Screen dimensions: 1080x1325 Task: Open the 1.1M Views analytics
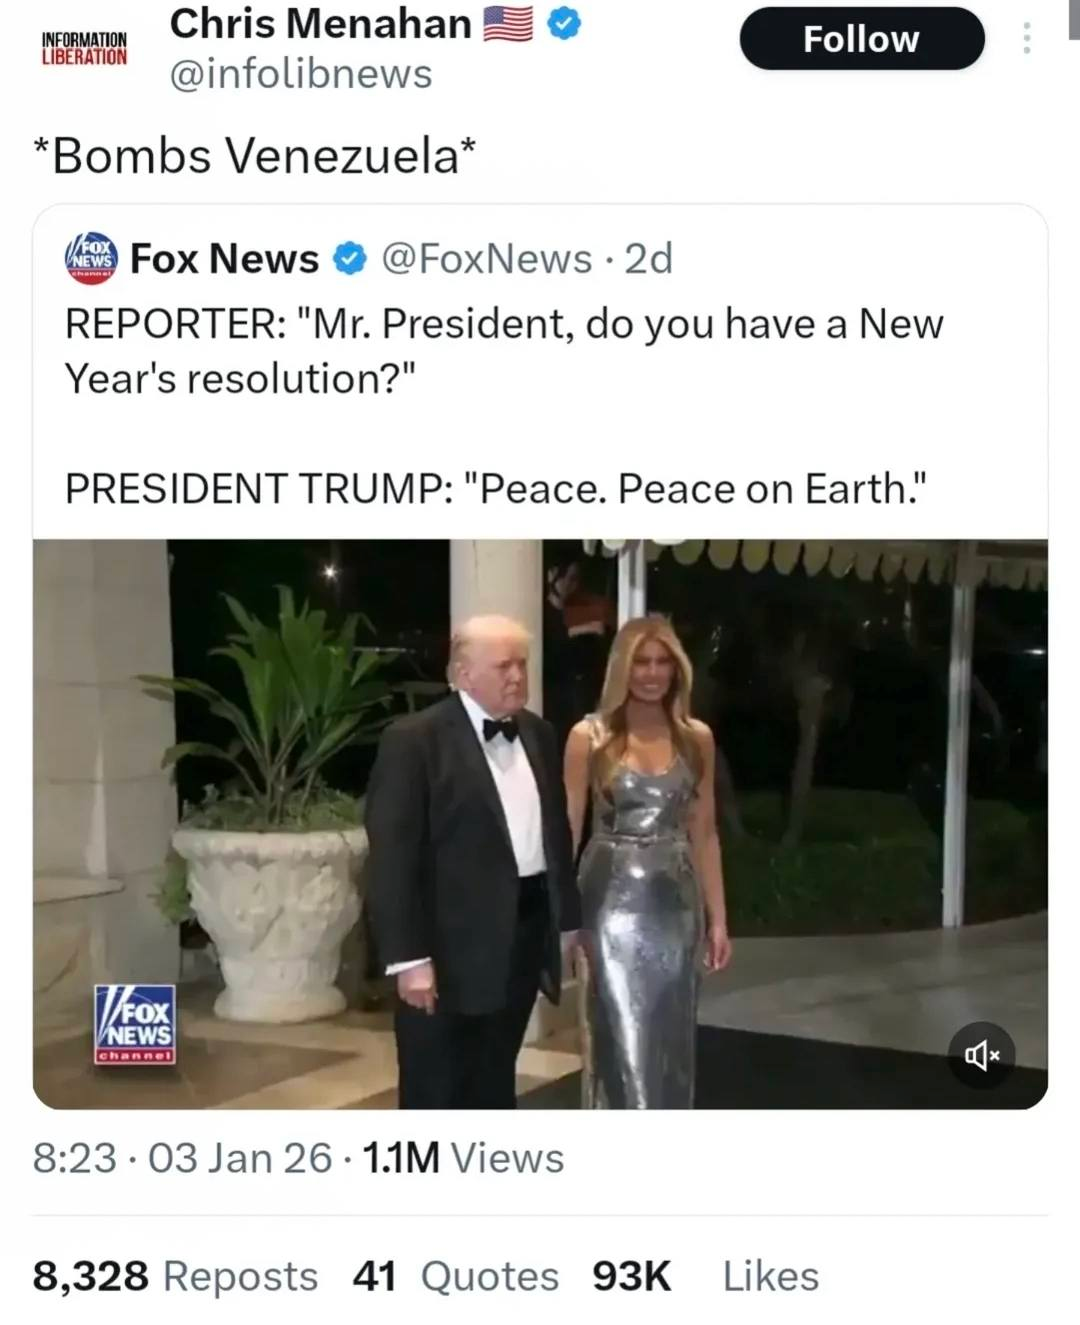(463, 1158)
